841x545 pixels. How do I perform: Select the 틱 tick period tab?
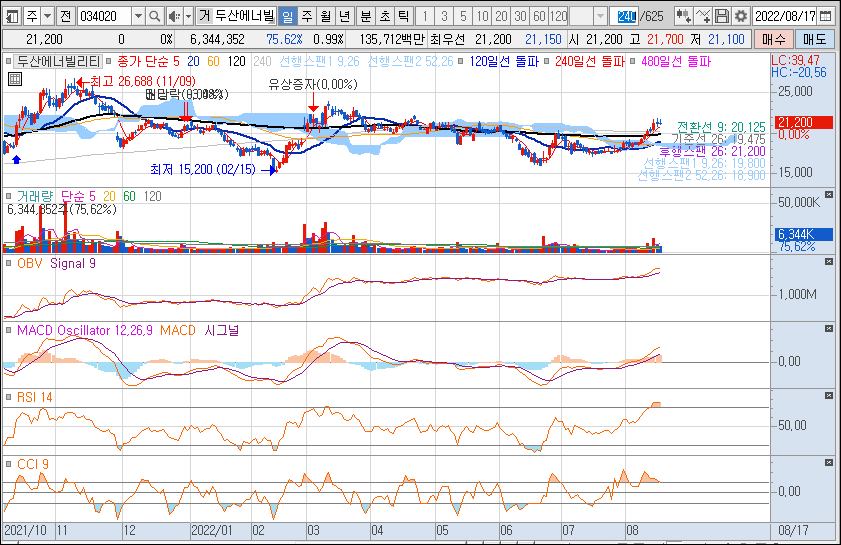point(403,17)
